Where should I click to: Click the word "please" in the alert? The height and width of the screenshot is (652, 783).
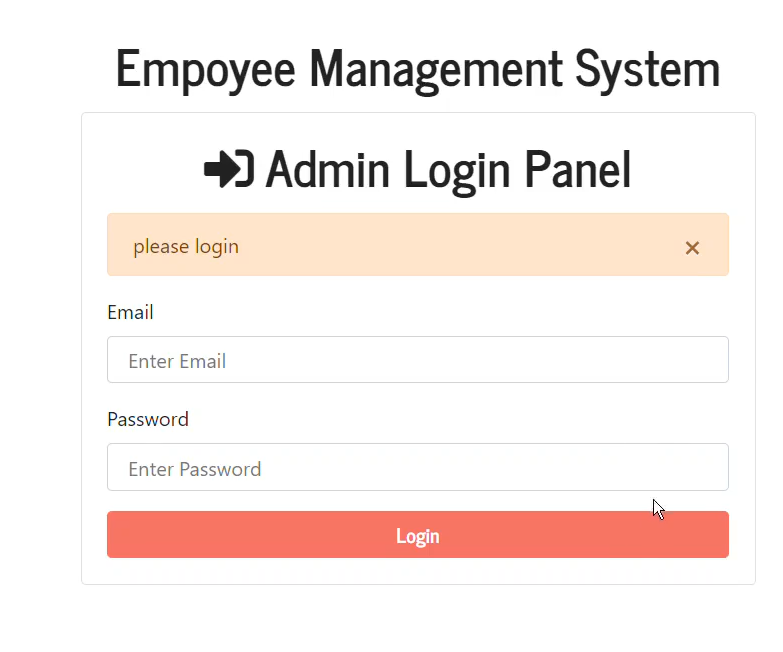[159, 247]
